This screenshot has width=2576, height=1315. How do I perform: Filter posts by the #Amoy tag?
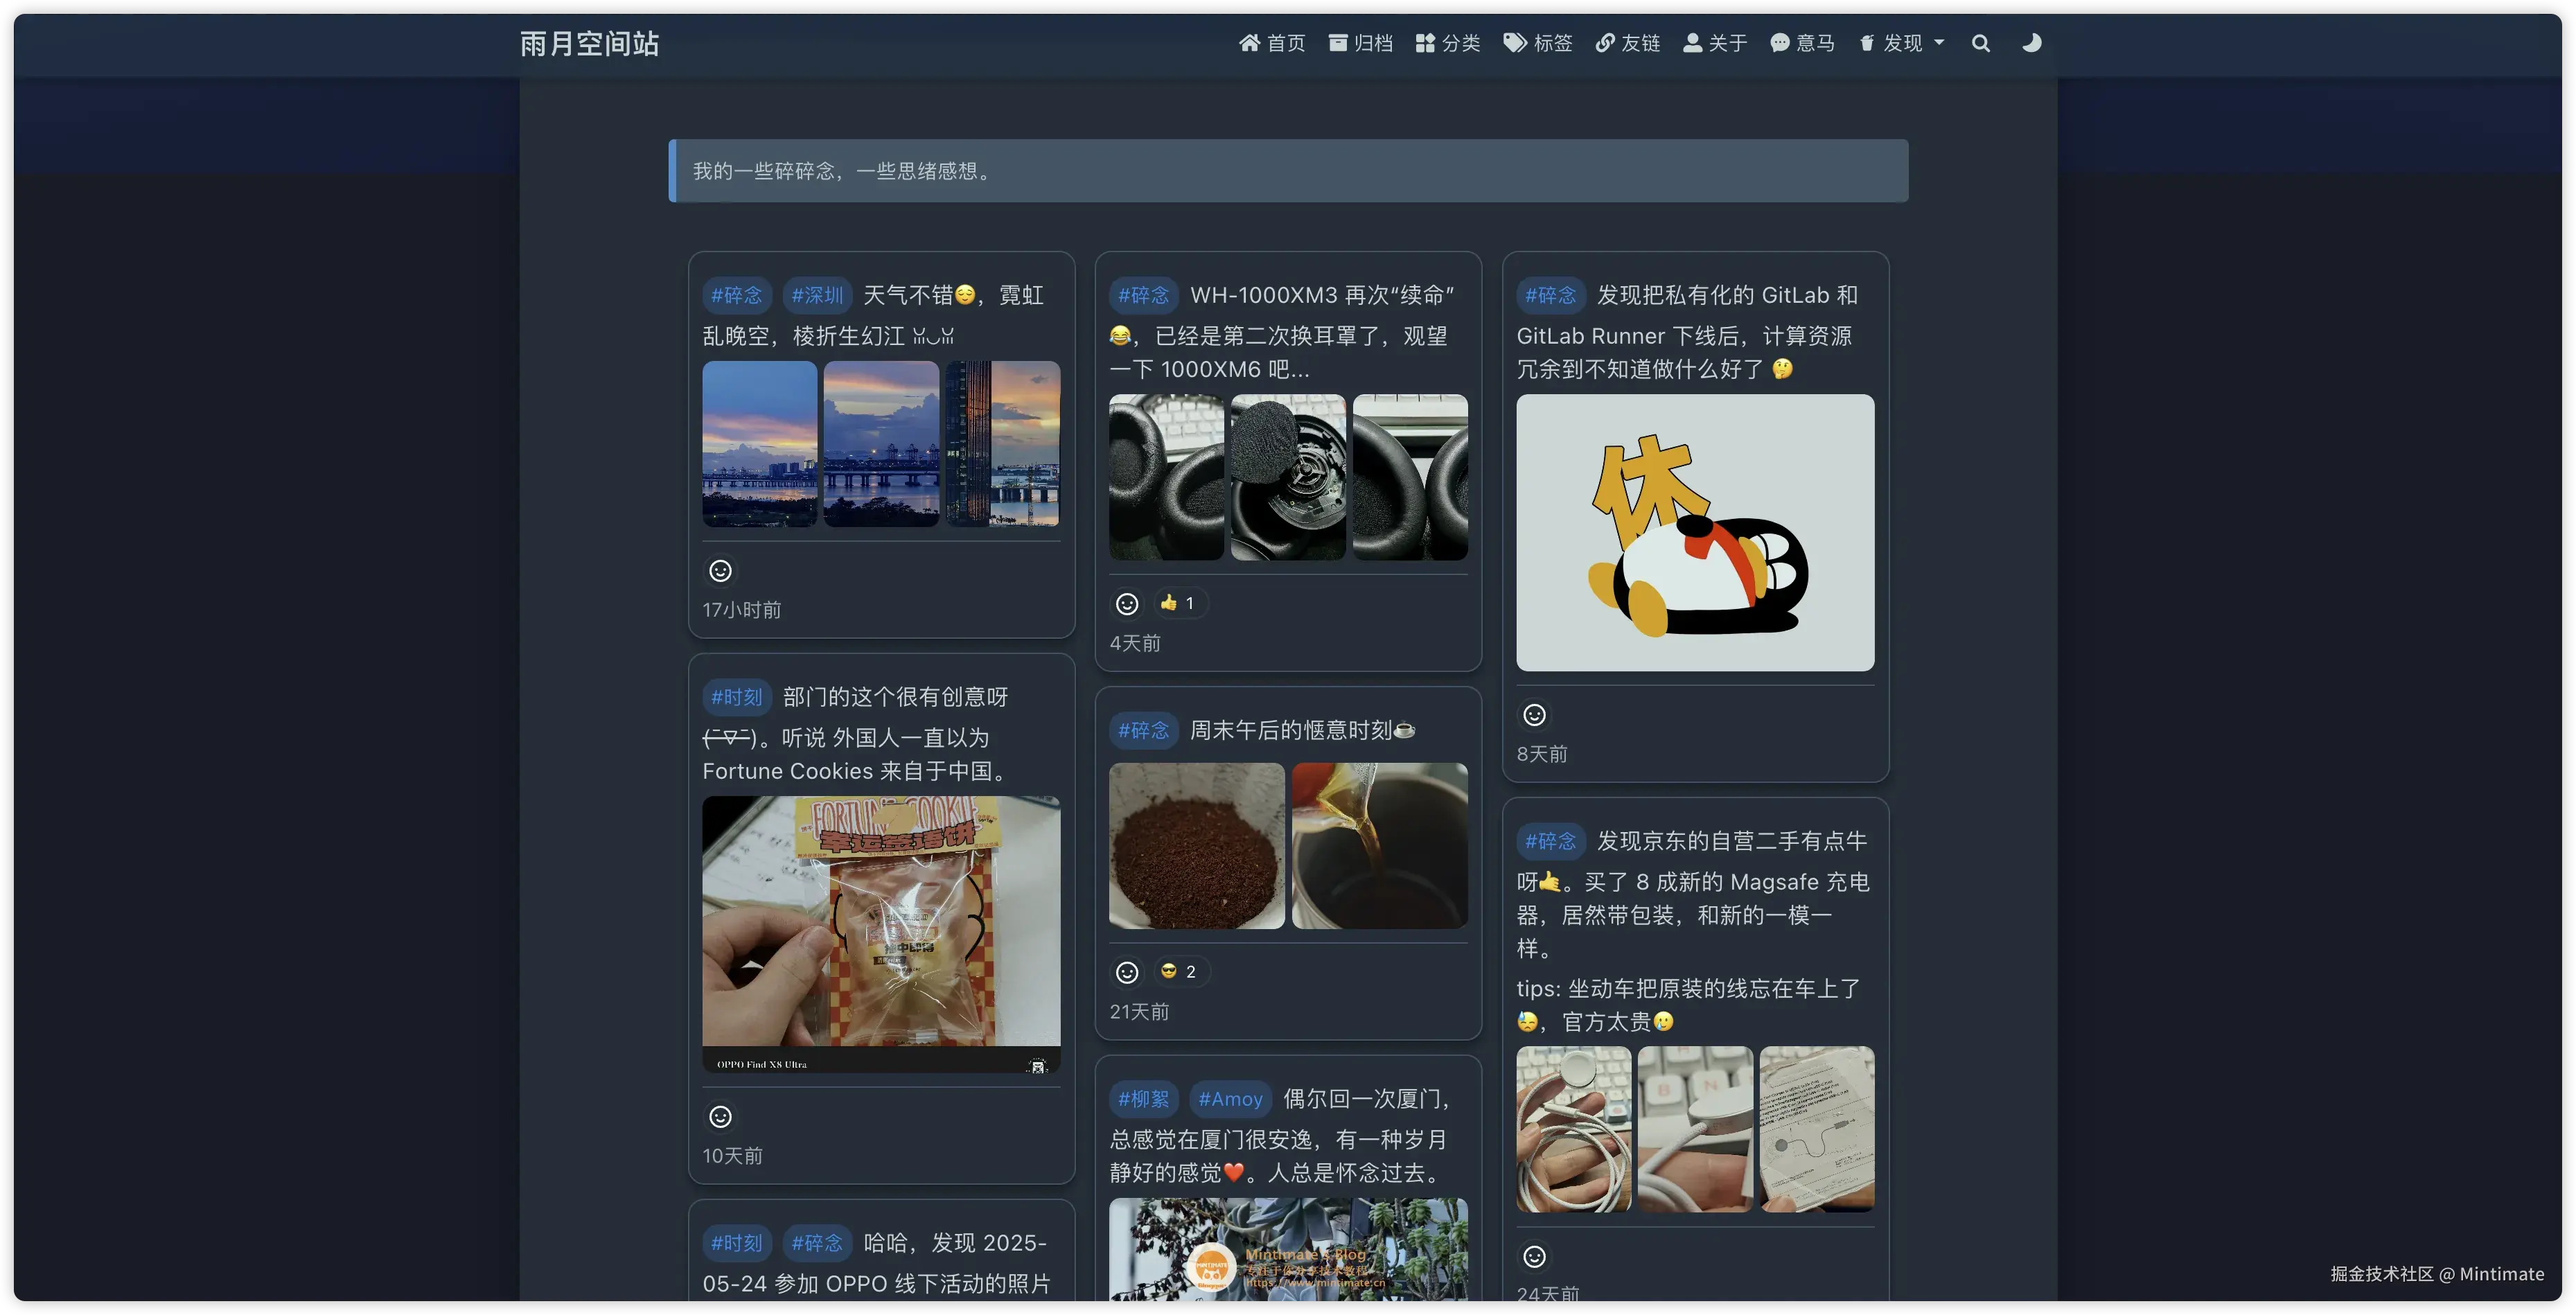pos(1230,1098)
